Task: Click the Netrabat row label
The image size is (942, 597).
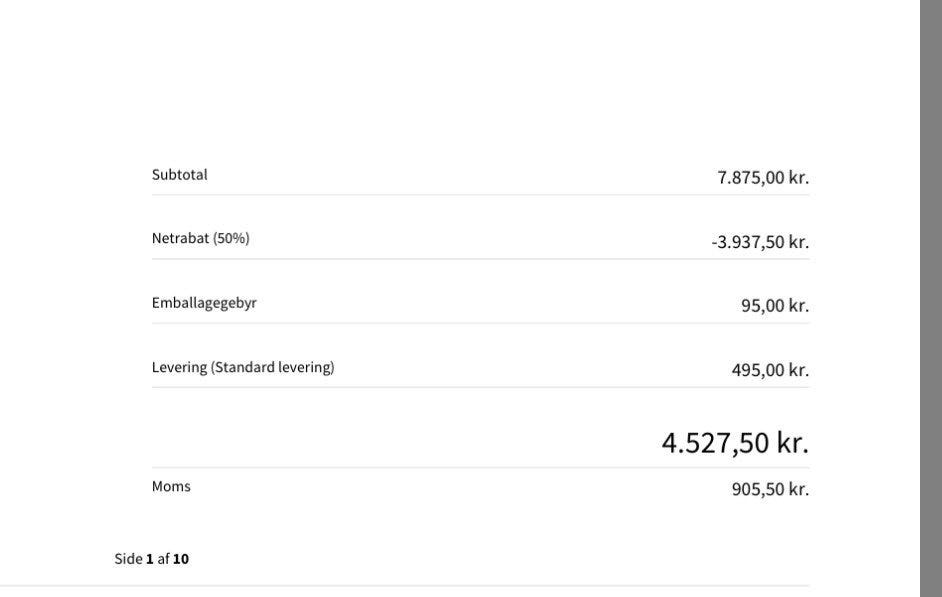Action: [180, 239]
